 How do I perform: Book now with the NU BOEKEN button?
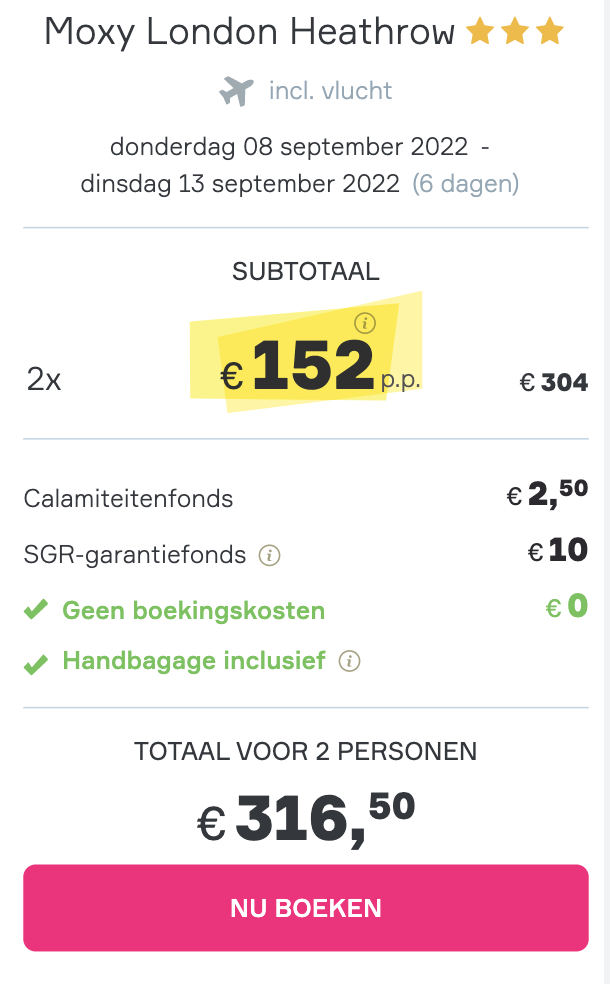[306, 908]
